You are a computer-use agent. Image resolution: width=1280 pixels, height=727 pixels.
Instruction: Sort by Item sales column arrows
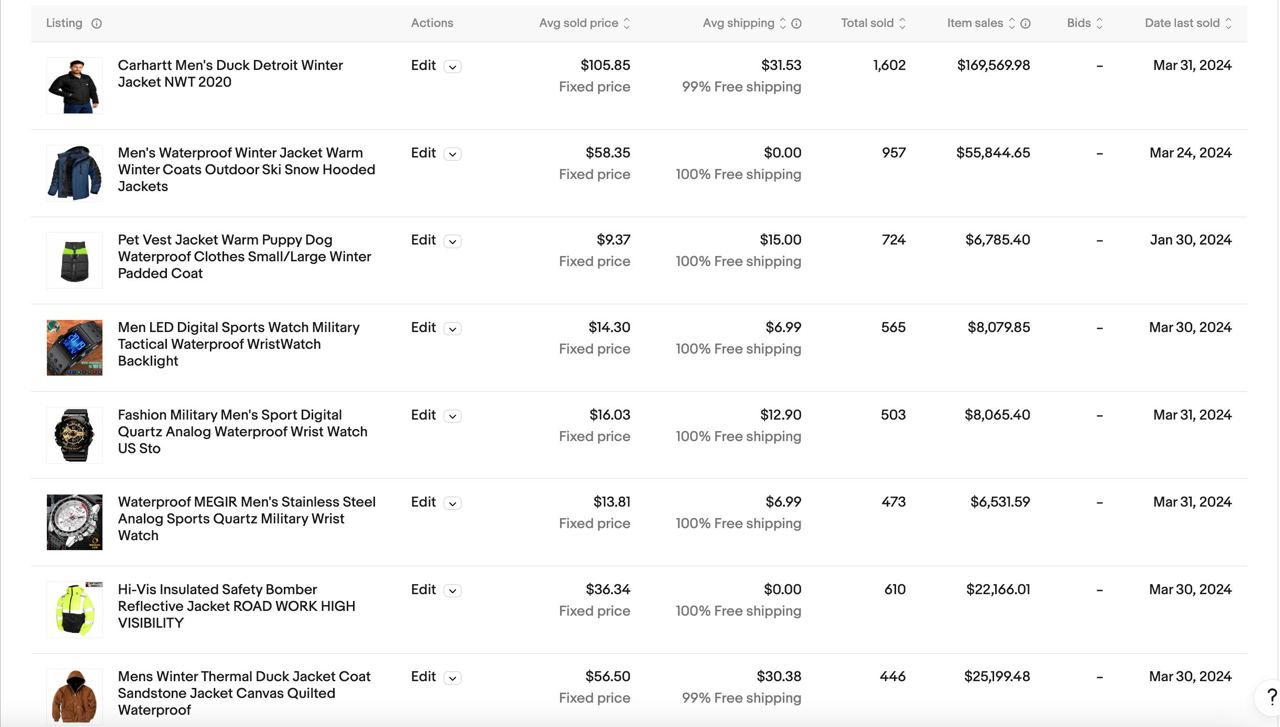pos(1012,23)
